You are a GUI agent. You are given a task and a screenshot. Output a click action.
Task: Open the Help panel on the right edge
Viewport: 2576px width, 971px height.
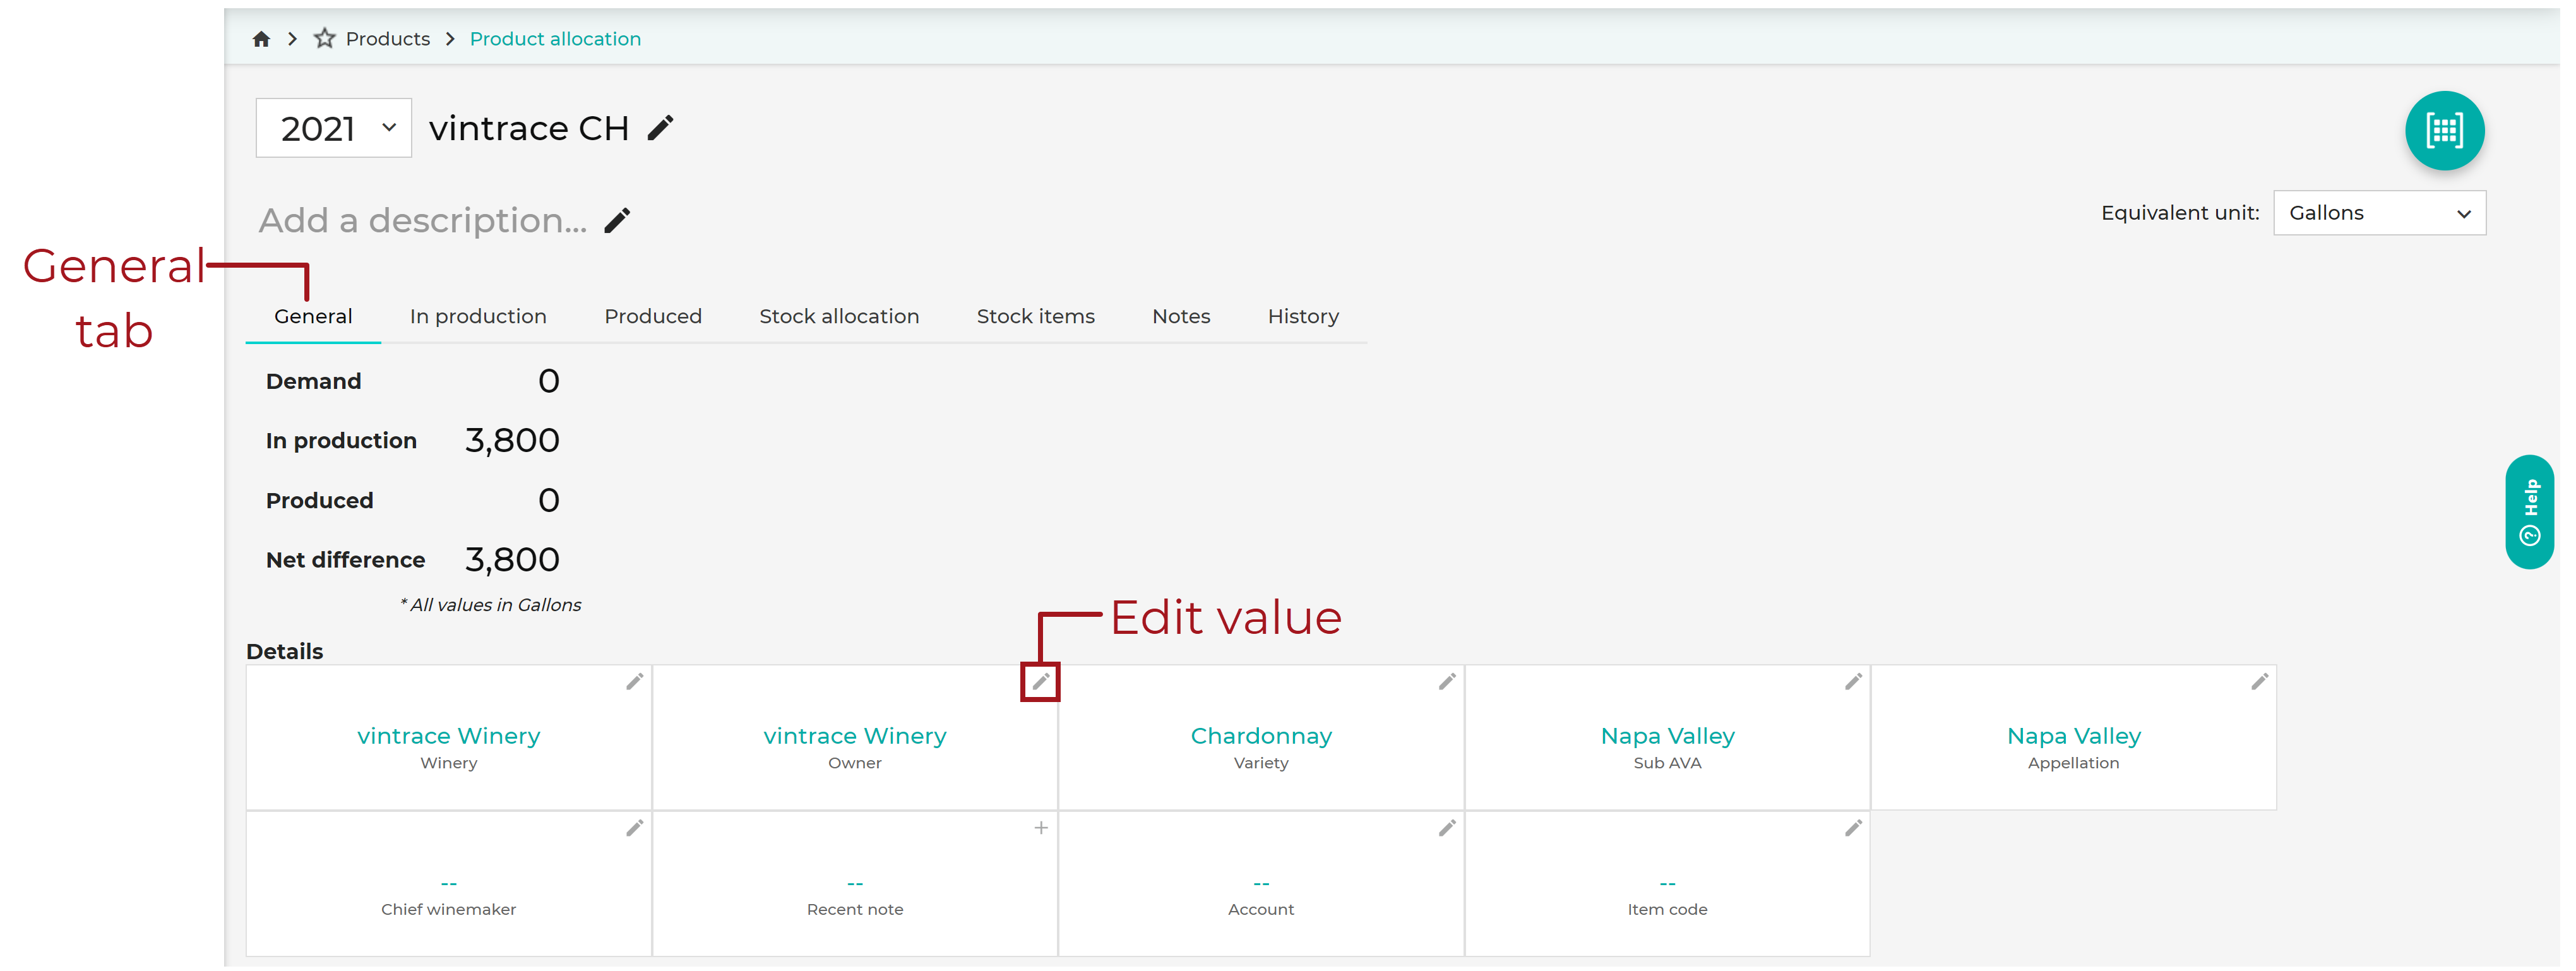(2530, 512)
